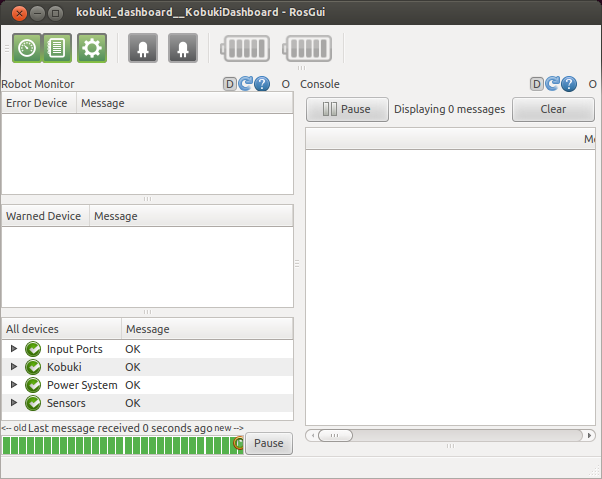
Task: Click the green message timeline bar
Action: click(x=120, y=444)
